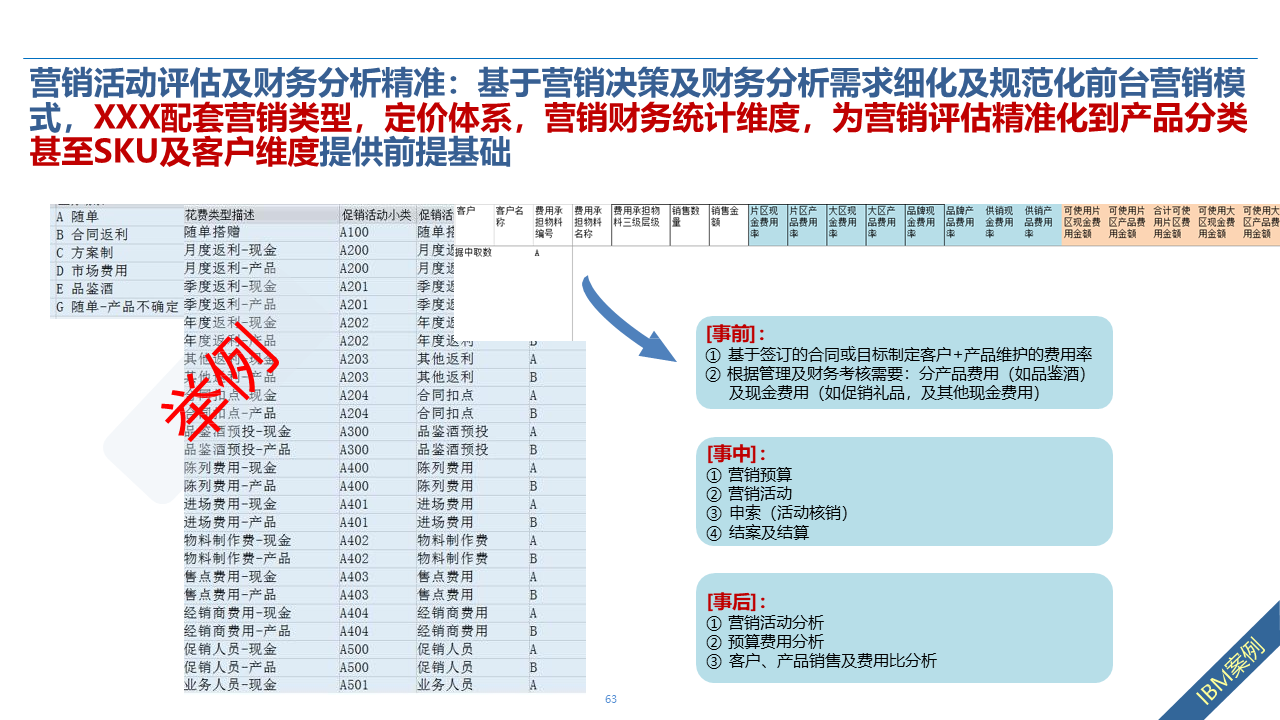This screenshot has height=720, width=1280.
Task: Select the "月度返利-现金" cell
Action: [x=260, y=250]
